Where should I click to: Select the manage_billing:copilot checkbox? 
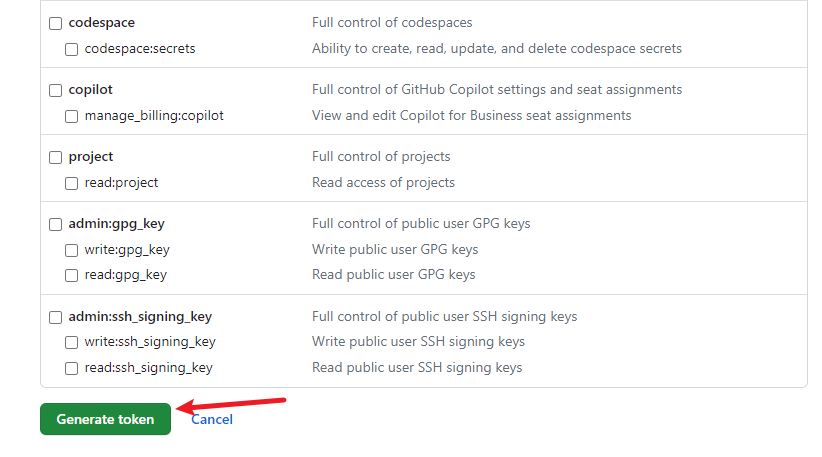[71, 116]
